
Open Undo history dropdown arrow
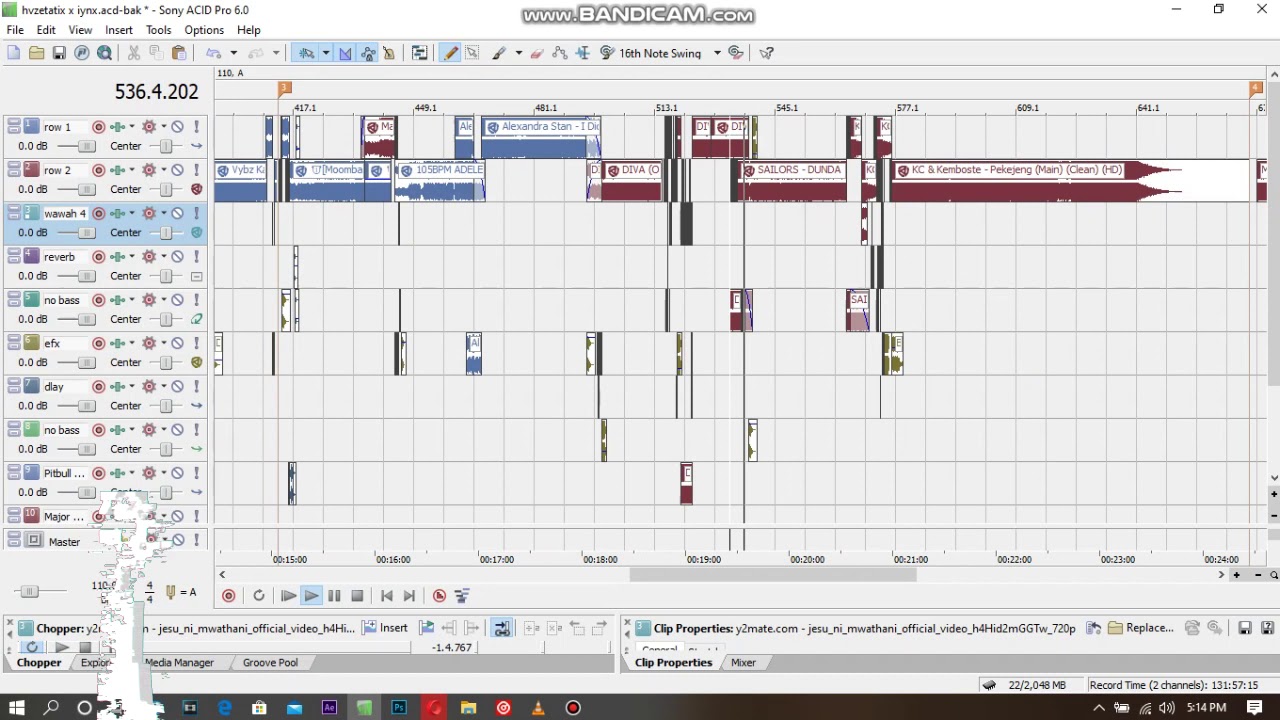click(233, 53)
